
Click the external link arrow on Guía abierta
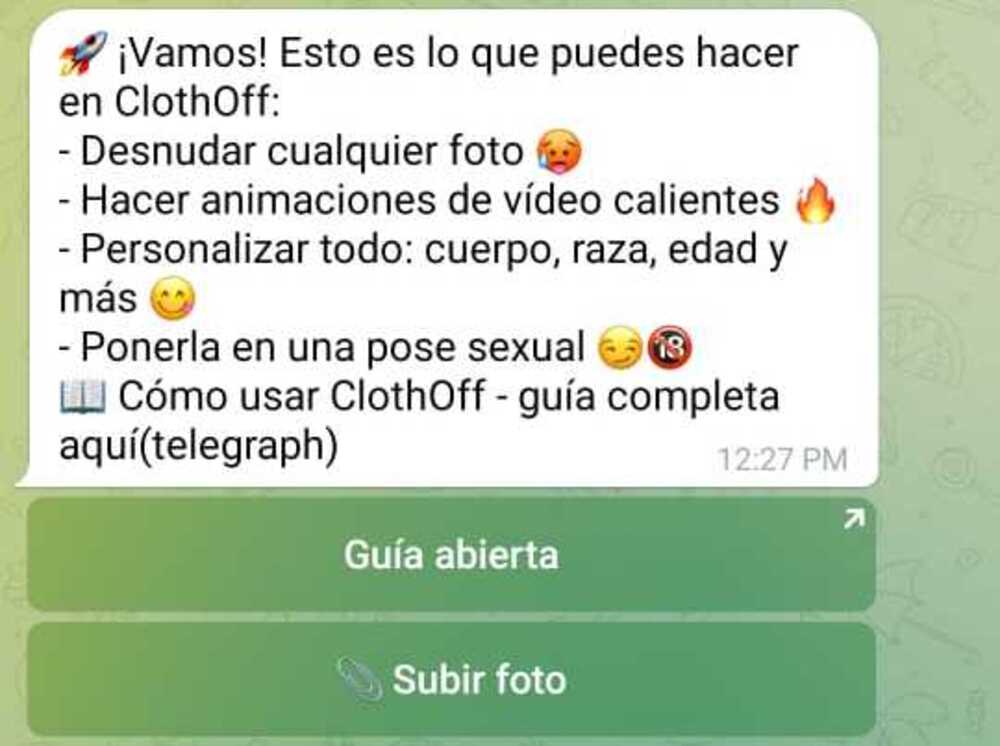pos(854,519)
